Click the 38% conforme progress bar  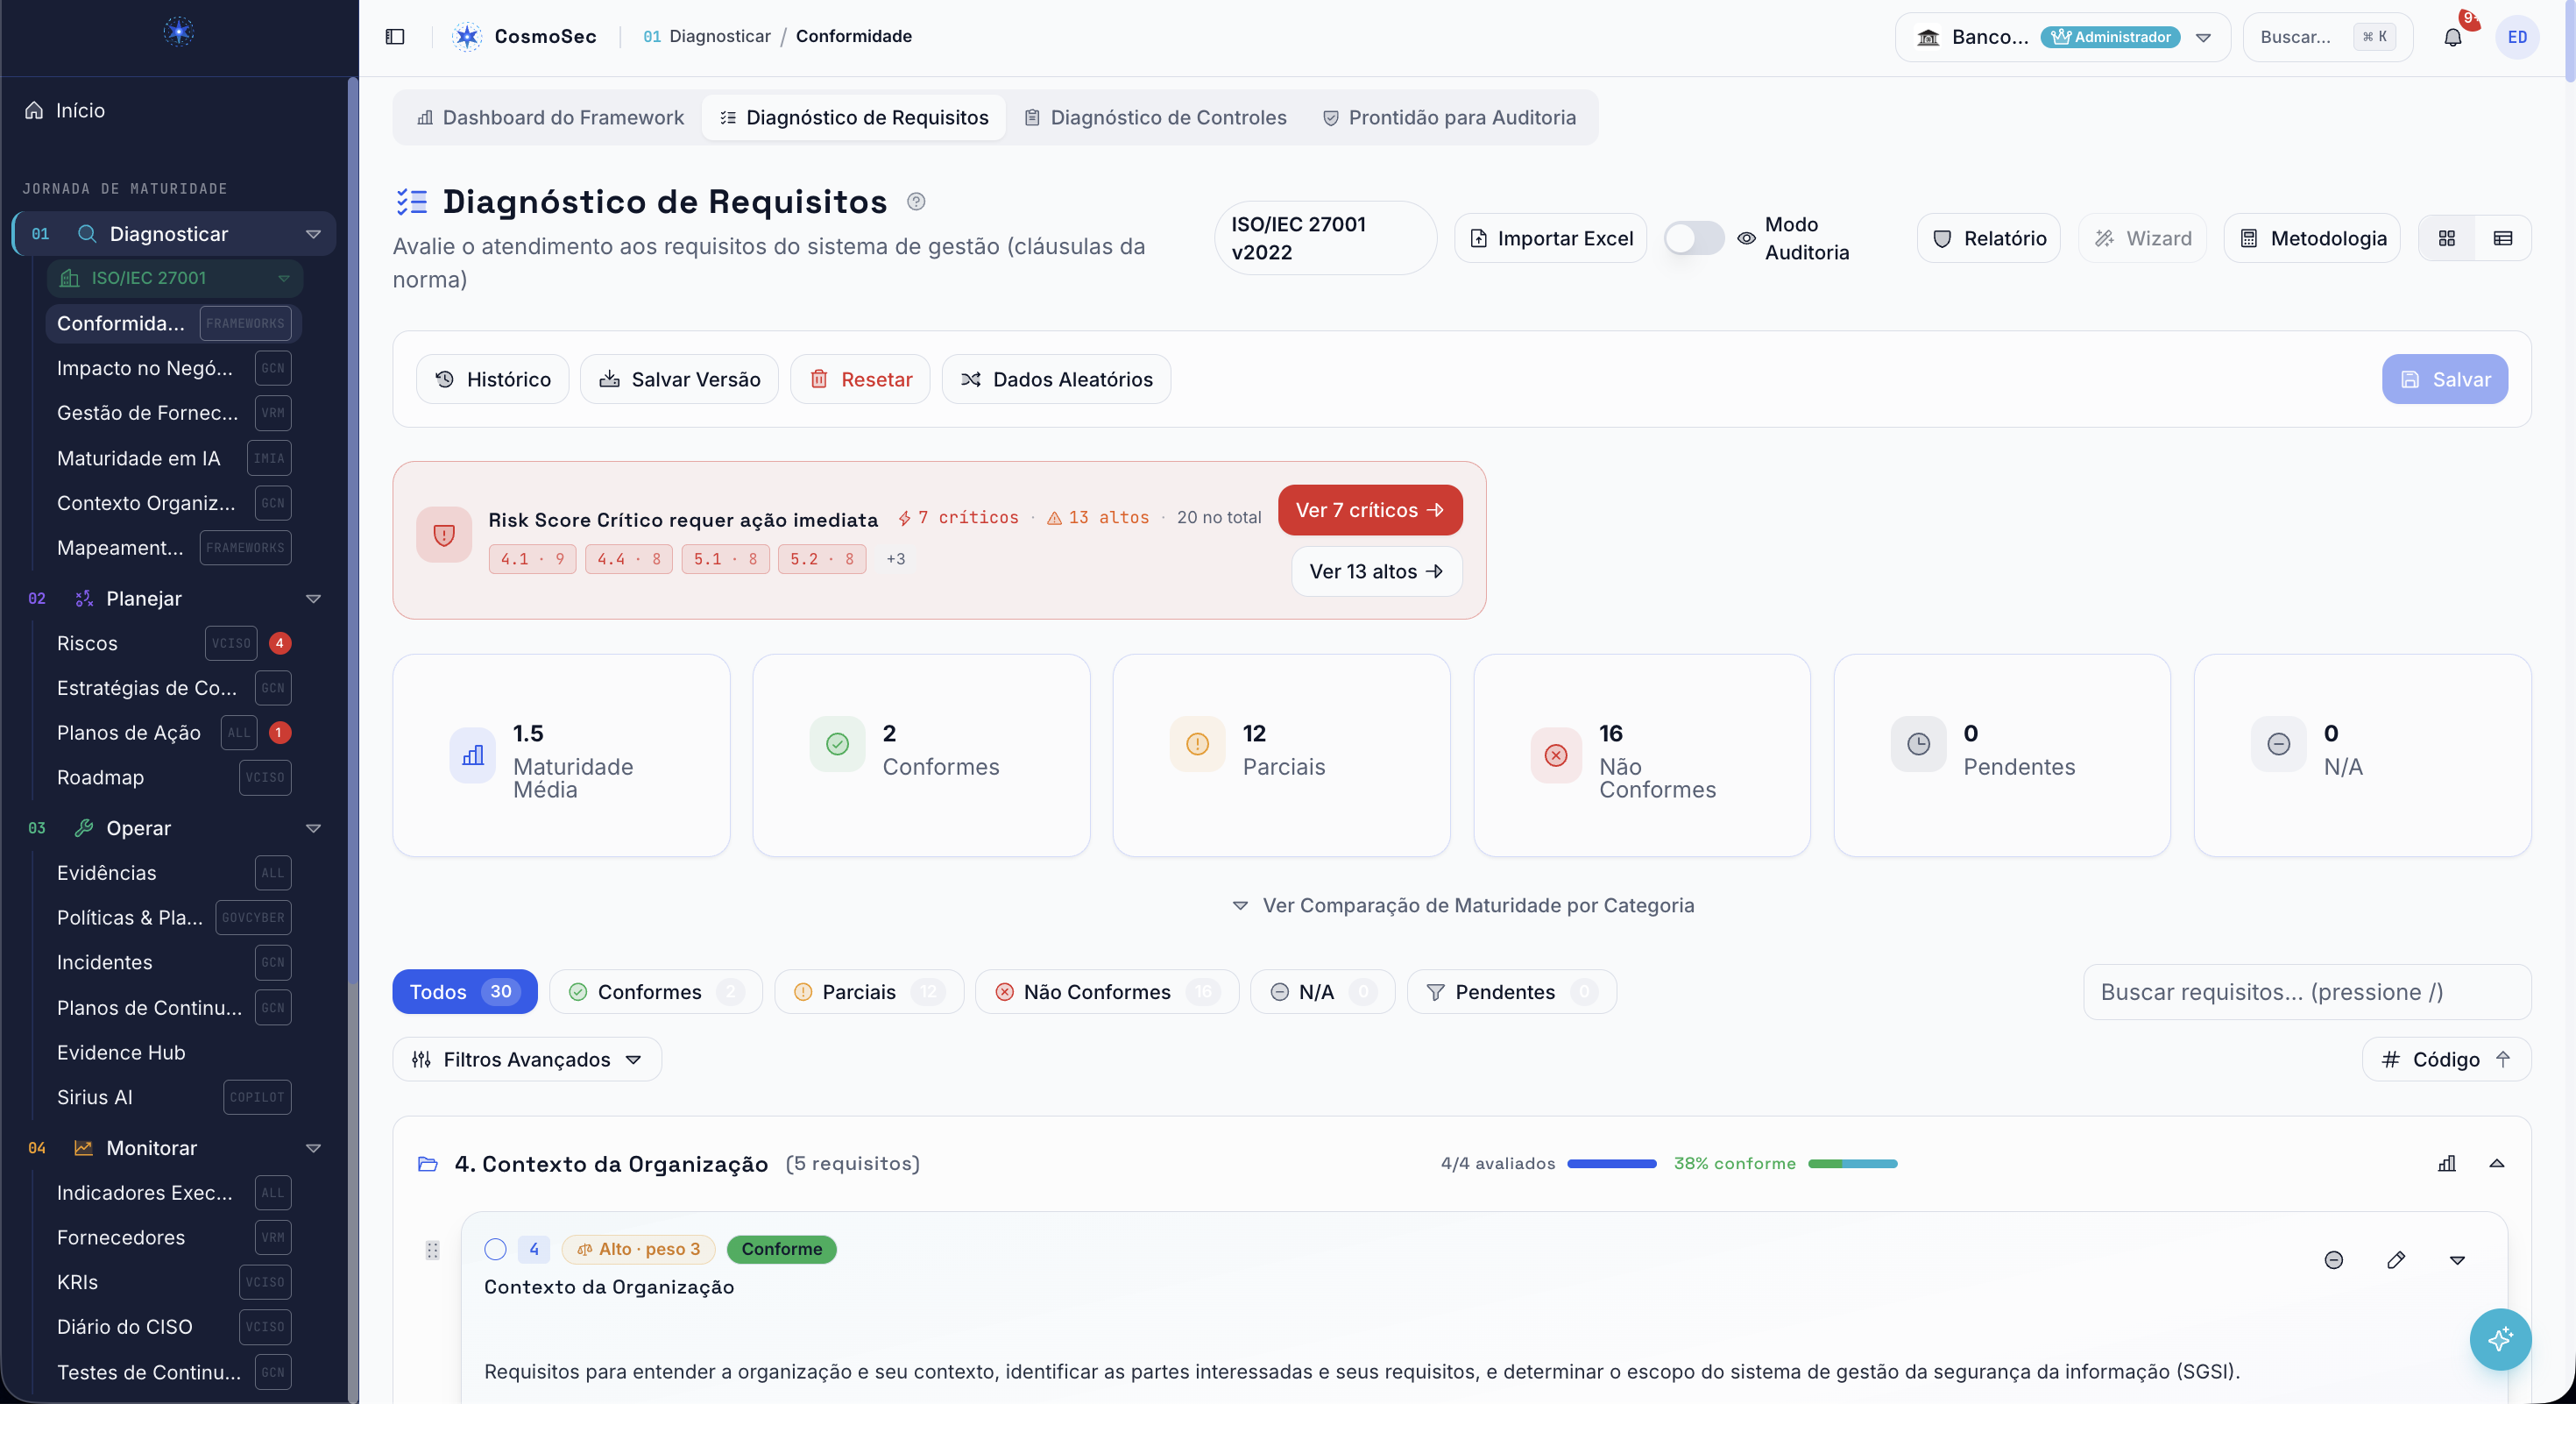click(1853, 1164)
